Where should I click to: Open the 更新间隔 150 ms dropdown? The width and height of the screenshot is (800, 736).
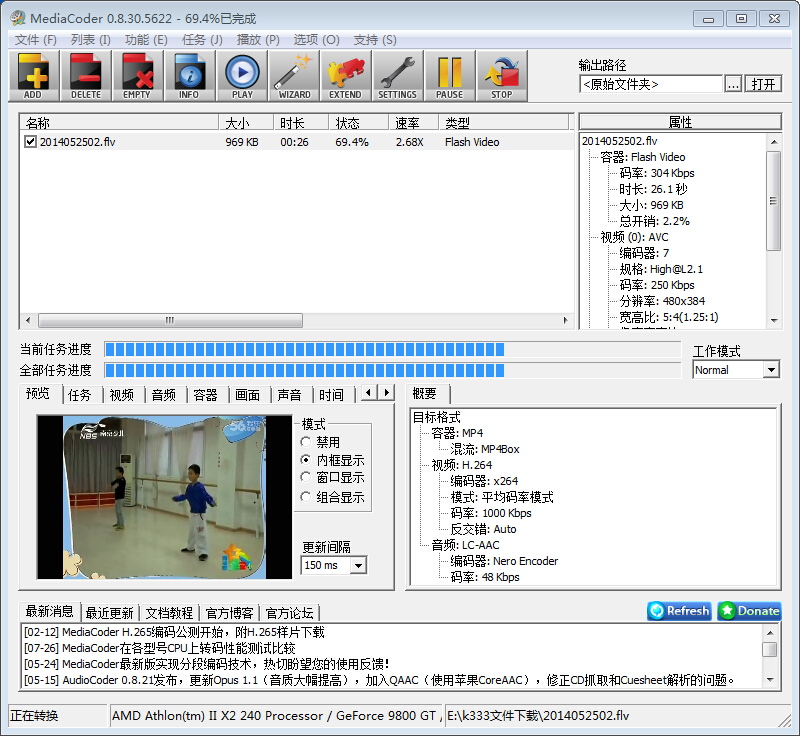pyautogui.click(x=360, y=565)
